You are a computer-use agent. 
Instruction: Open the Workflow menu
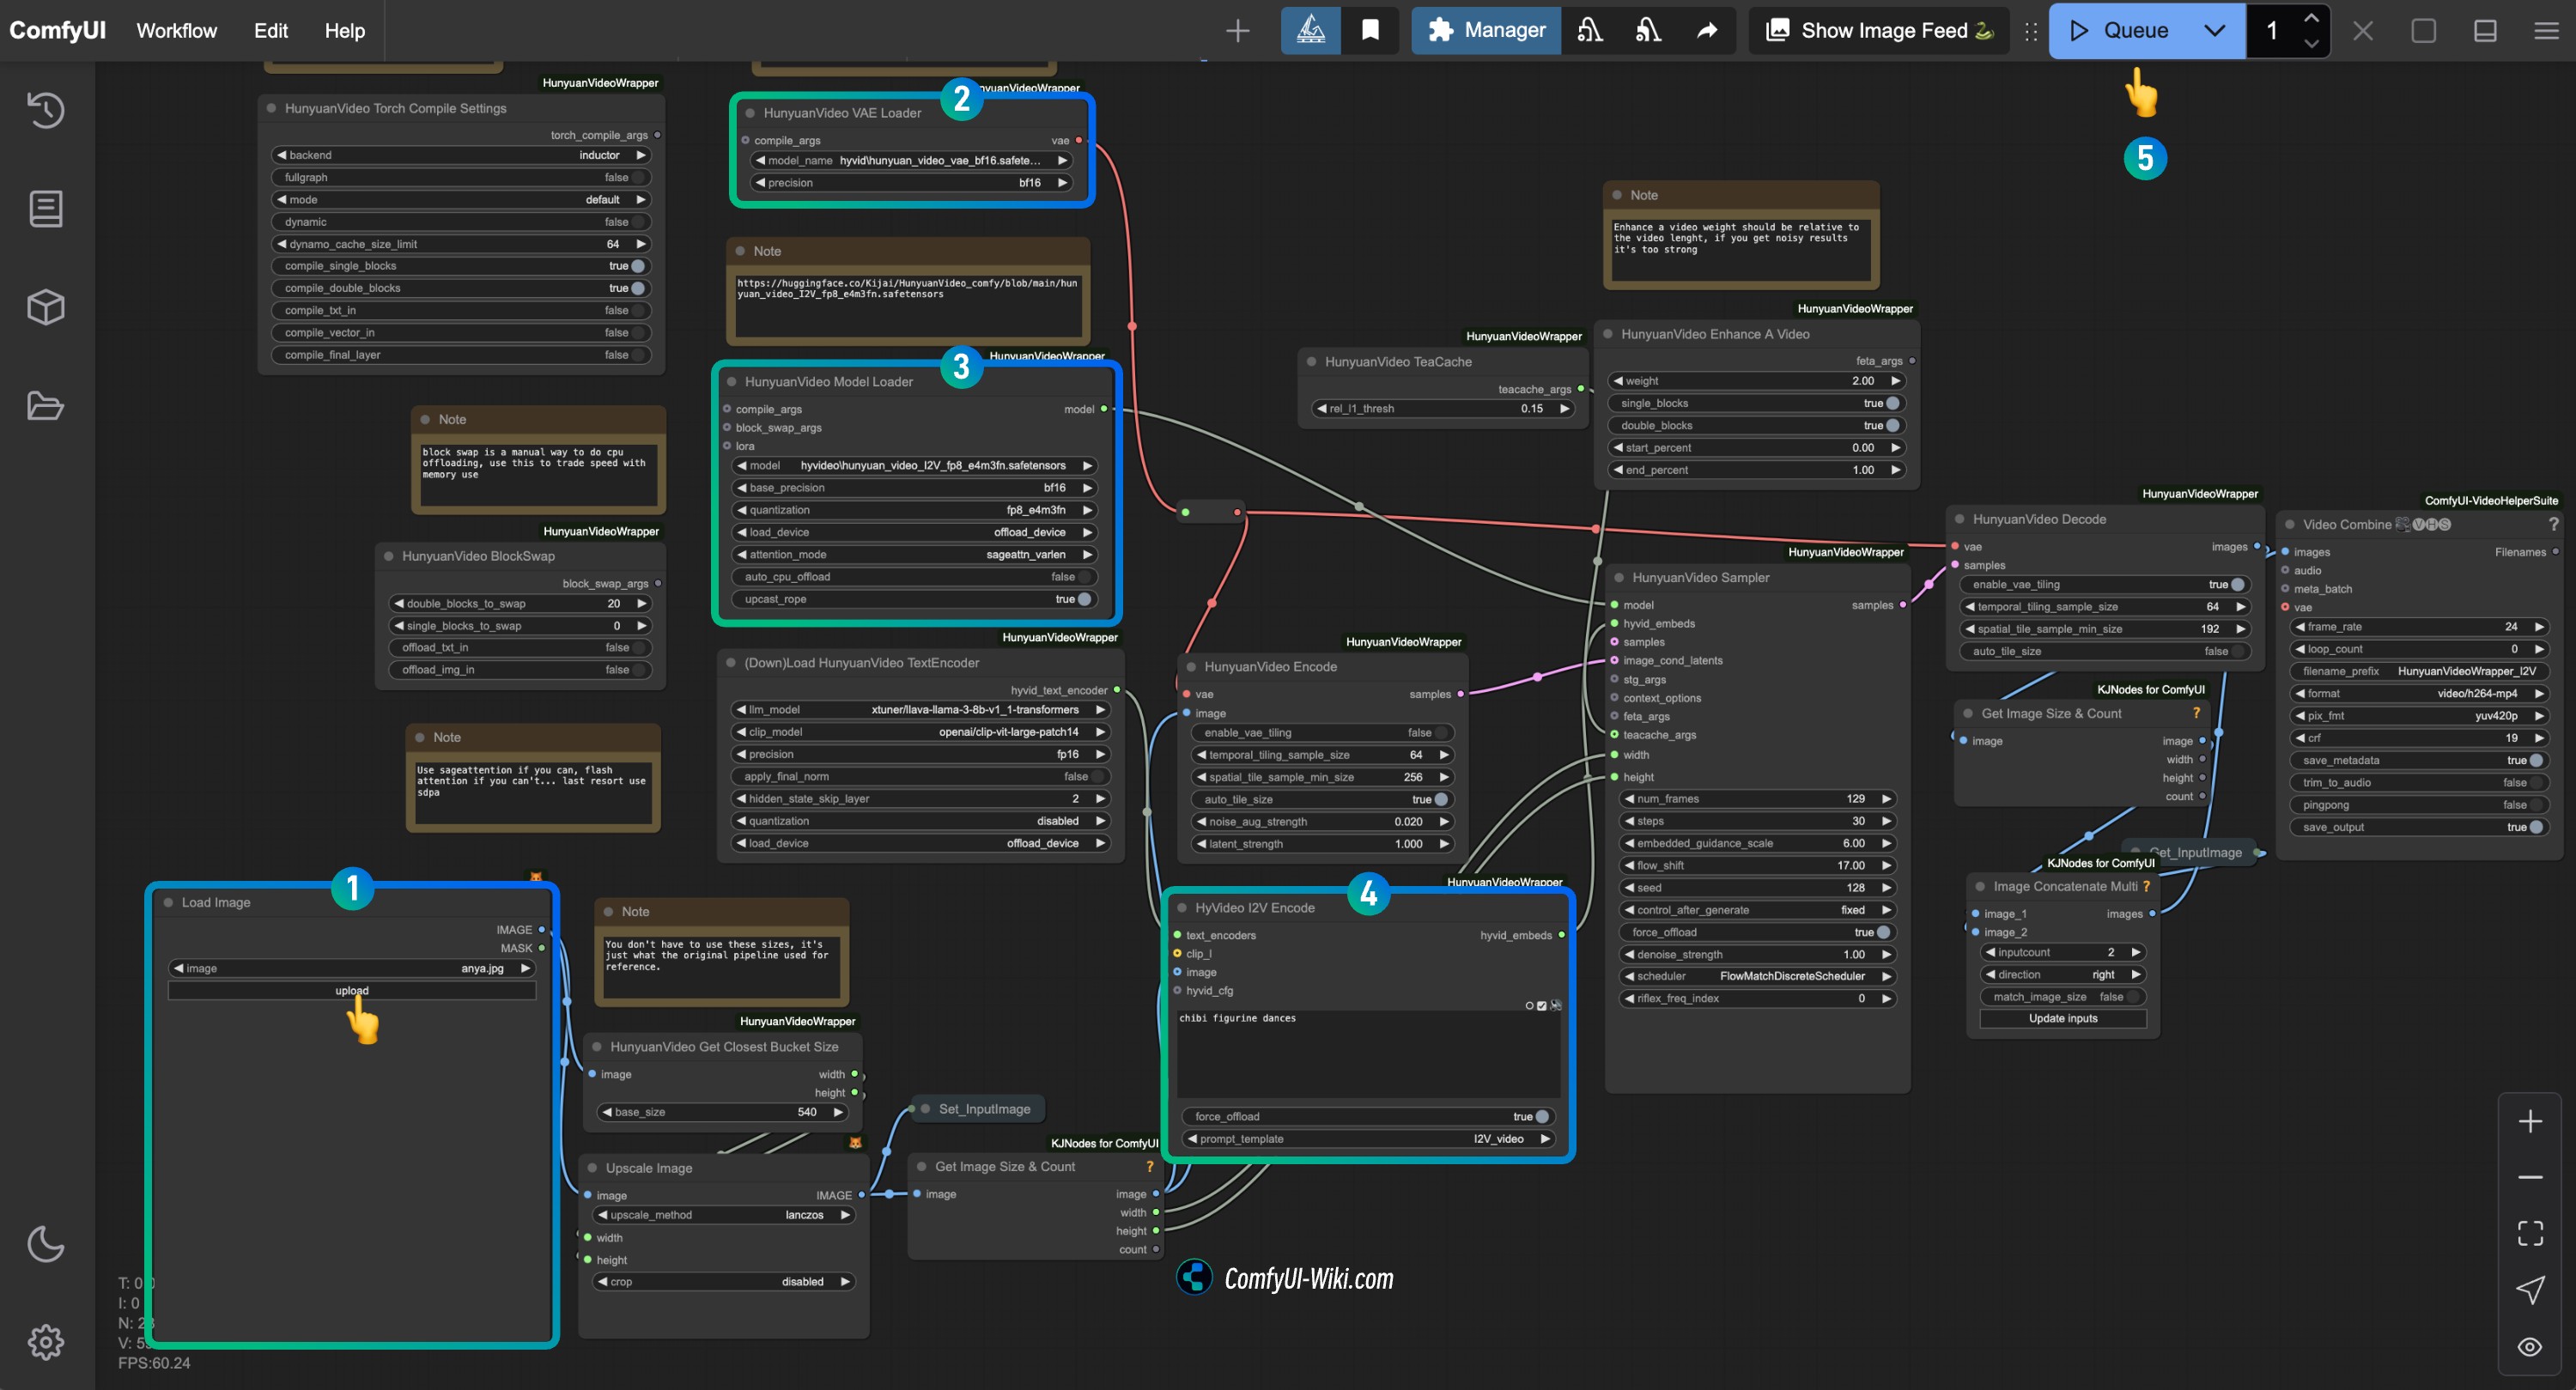coord(177,31)
